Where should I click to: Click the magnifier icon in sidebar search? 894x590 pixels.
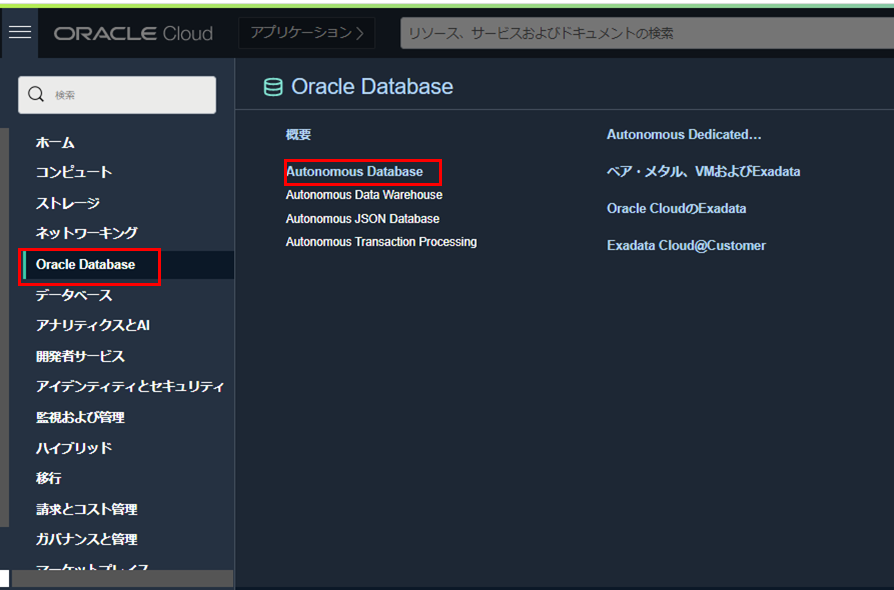36,95
